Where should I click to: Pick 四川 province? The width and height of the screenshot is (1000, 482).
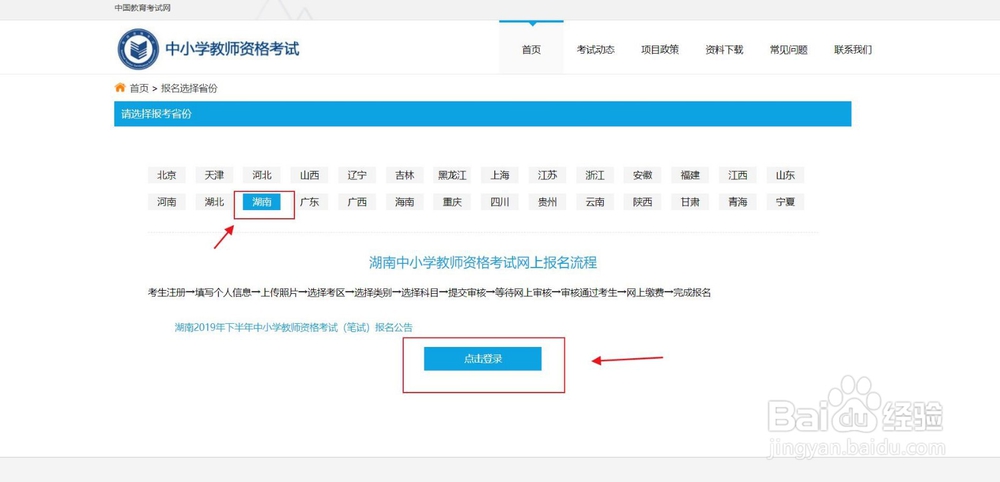(500, 202)
